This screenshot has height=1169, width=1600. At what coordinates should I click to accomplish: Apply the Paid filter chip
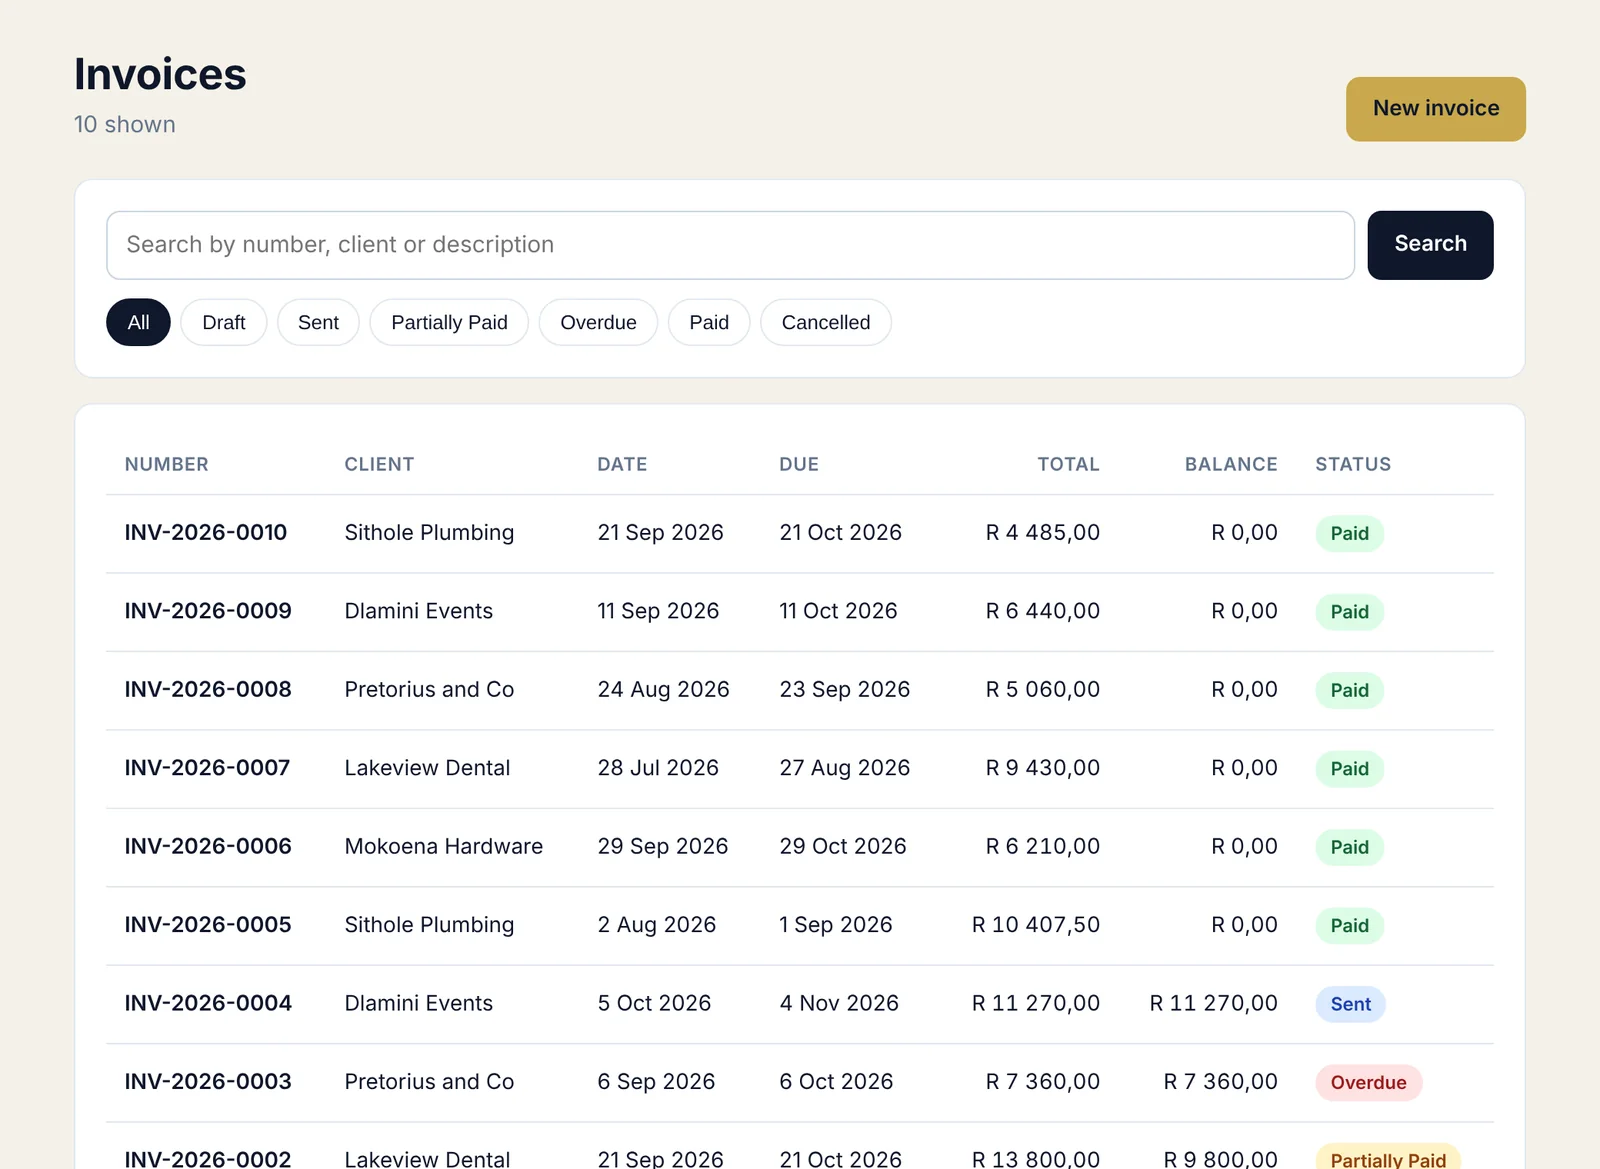pos(709,322)
